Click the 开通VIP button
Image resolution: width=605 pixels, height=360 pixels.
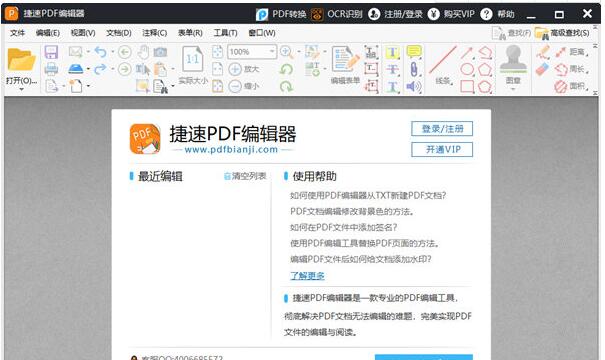pyautogui.click(x=442, y=149)
